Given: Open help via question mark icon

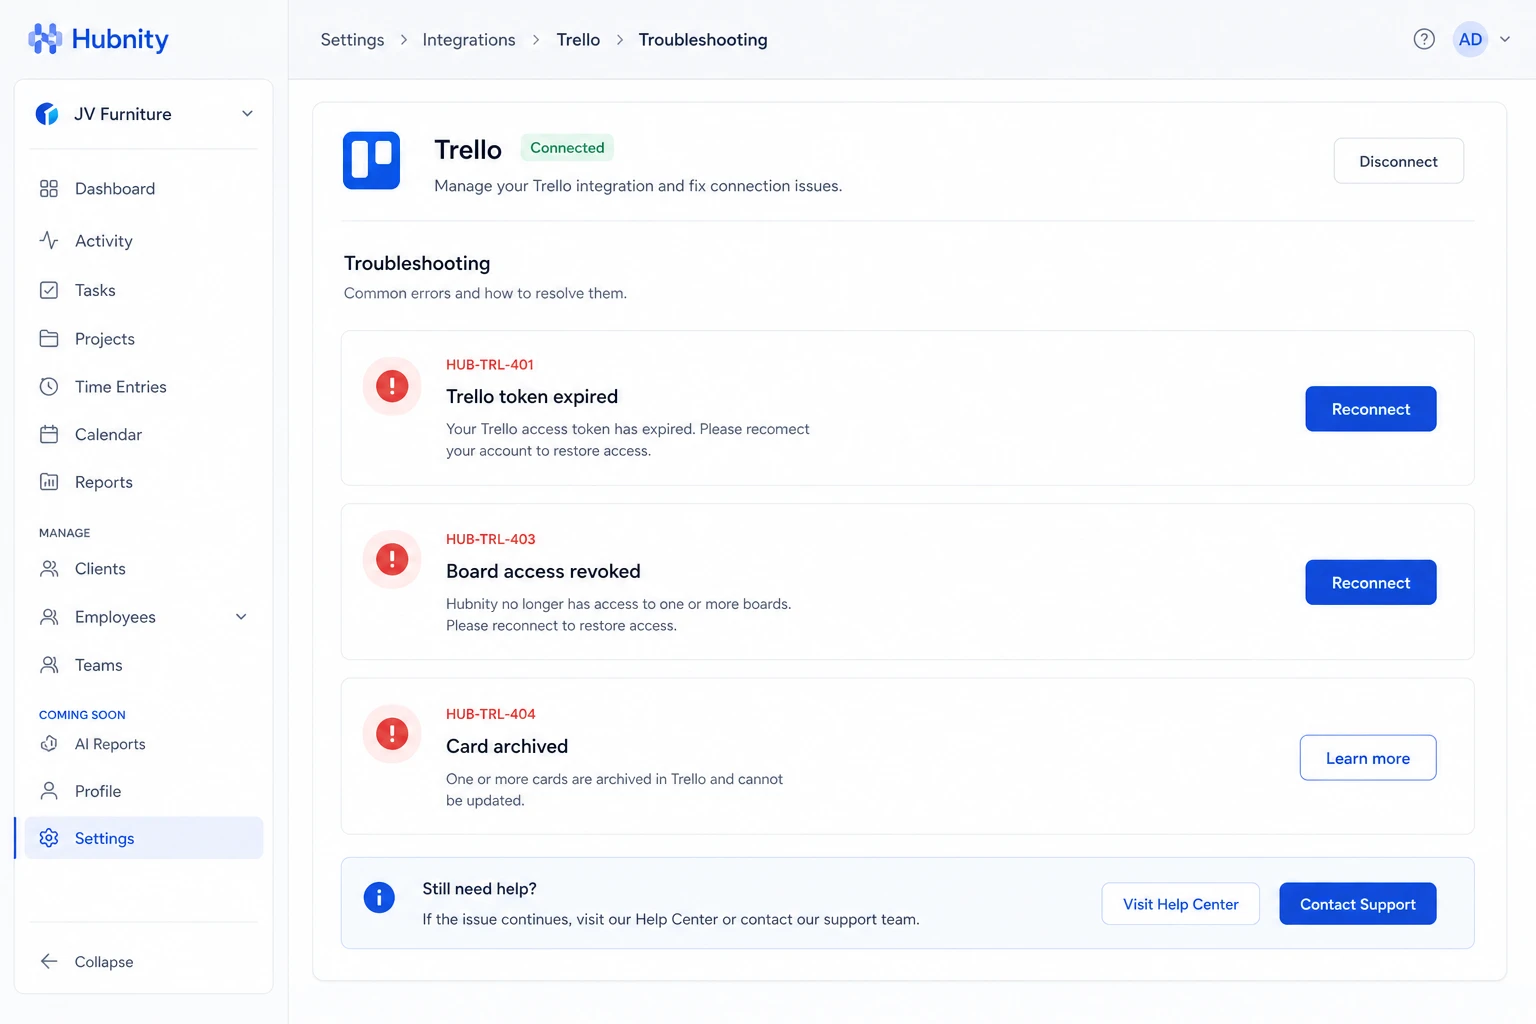Looking at the screenshot, I should click(1424, 39).
